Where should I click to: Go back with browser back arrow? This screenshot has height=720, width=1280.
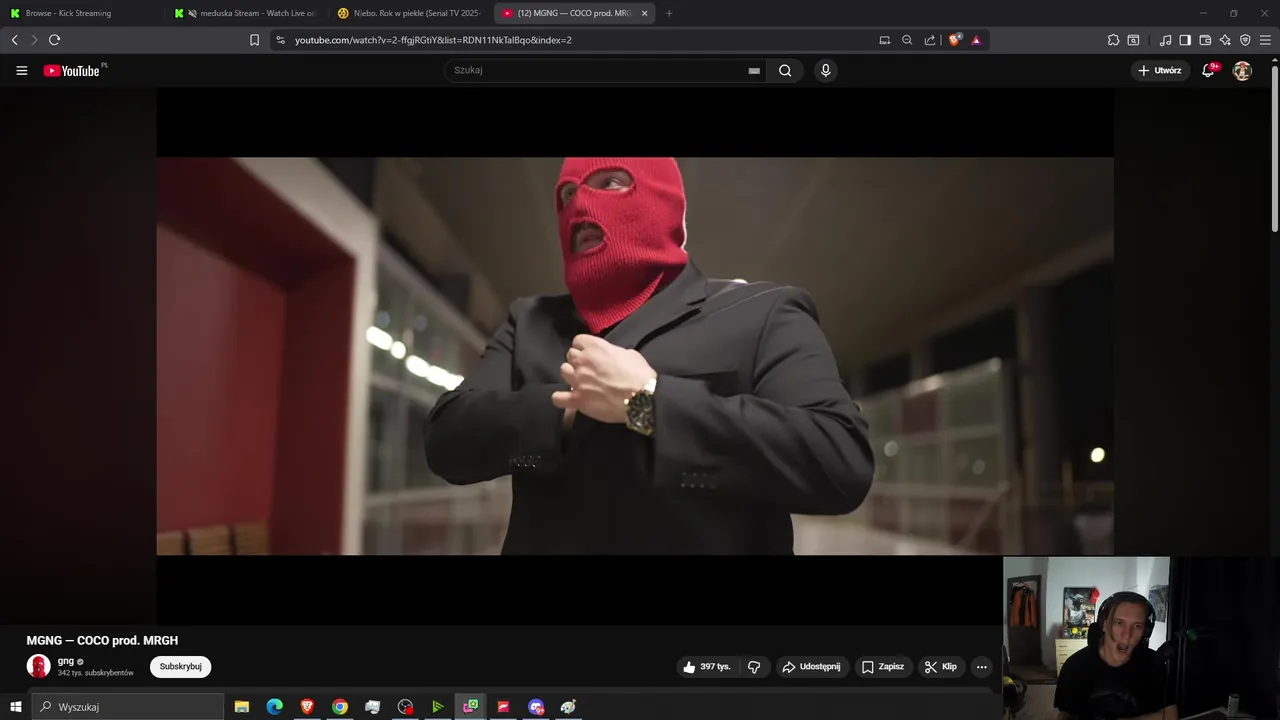[x=14, y=40]
